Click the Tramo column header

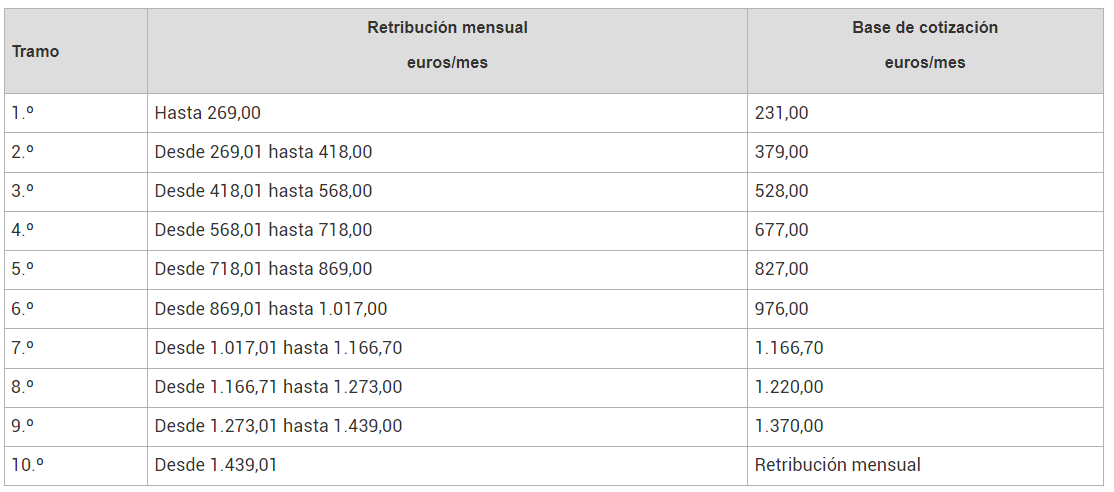click(76, 51)
